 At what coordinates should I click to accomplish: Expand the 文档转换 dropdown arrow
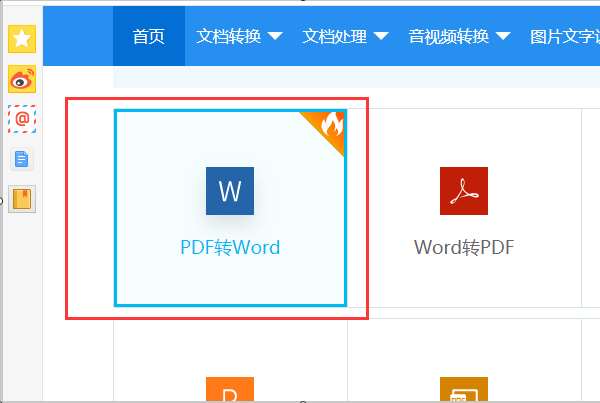click(x=275, y=36)
